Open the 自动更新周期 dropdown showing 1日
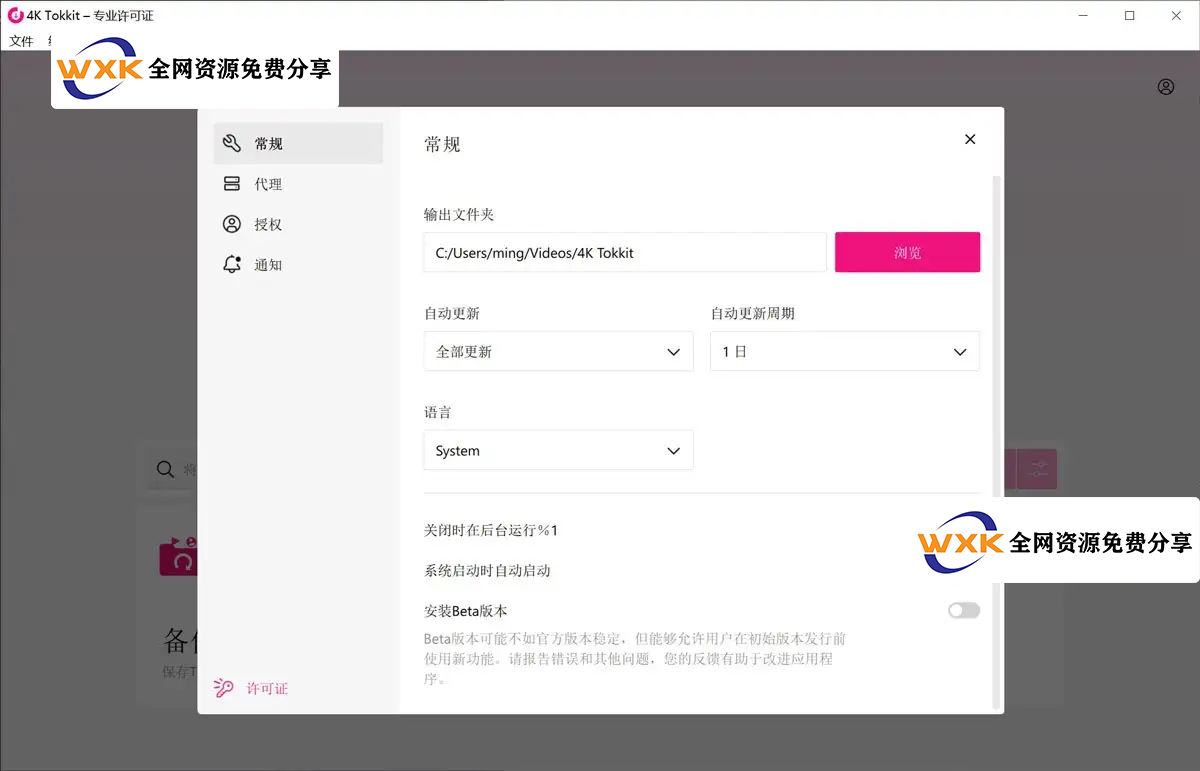Screen dimensions: 1200x771 tap(844, 352)
